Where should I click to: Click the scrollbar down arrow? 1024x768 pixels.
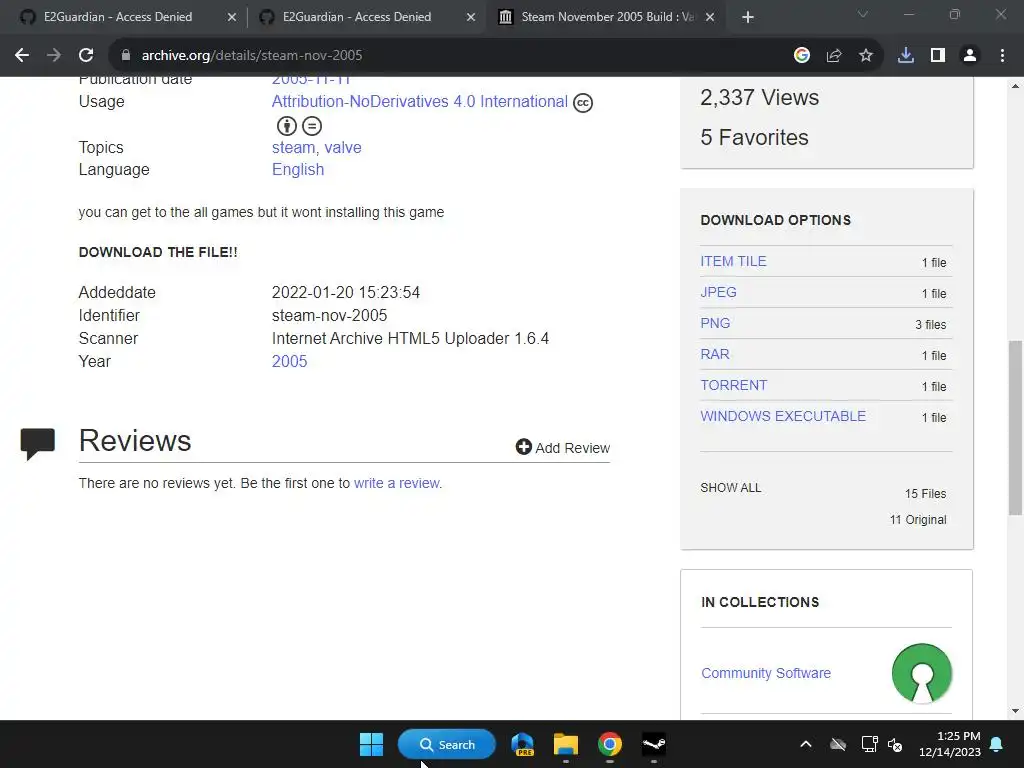pos(1016,711)
